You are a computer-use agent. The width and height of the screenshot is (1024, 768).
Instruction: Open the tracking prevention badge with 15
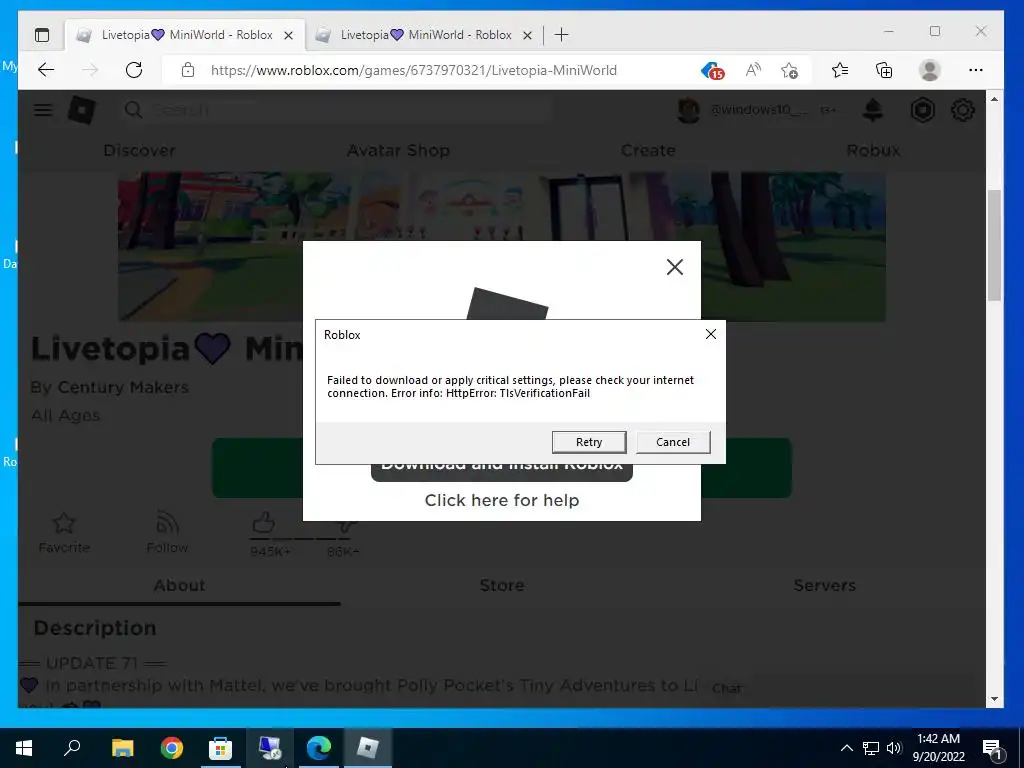[x=712, y=71]
